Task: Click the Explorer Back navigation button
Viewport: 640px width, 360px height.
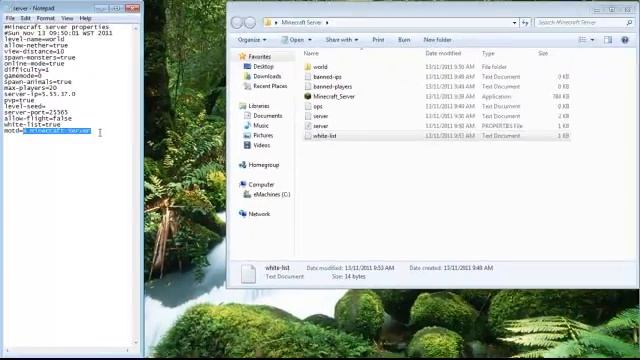Action: pos(237,22)
